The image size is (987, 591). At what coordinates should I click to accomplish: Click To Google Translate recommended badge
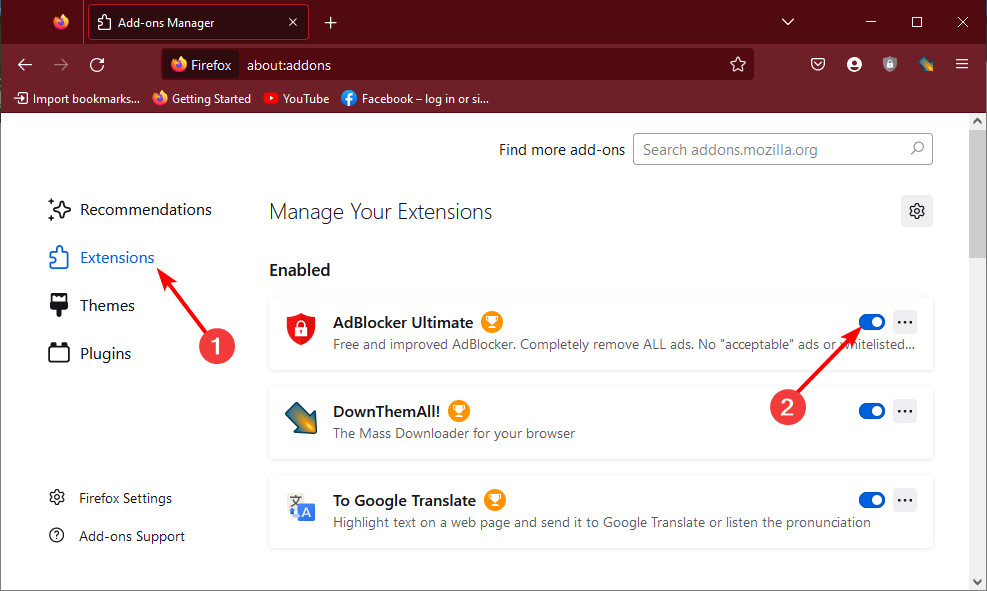point(495,500)
